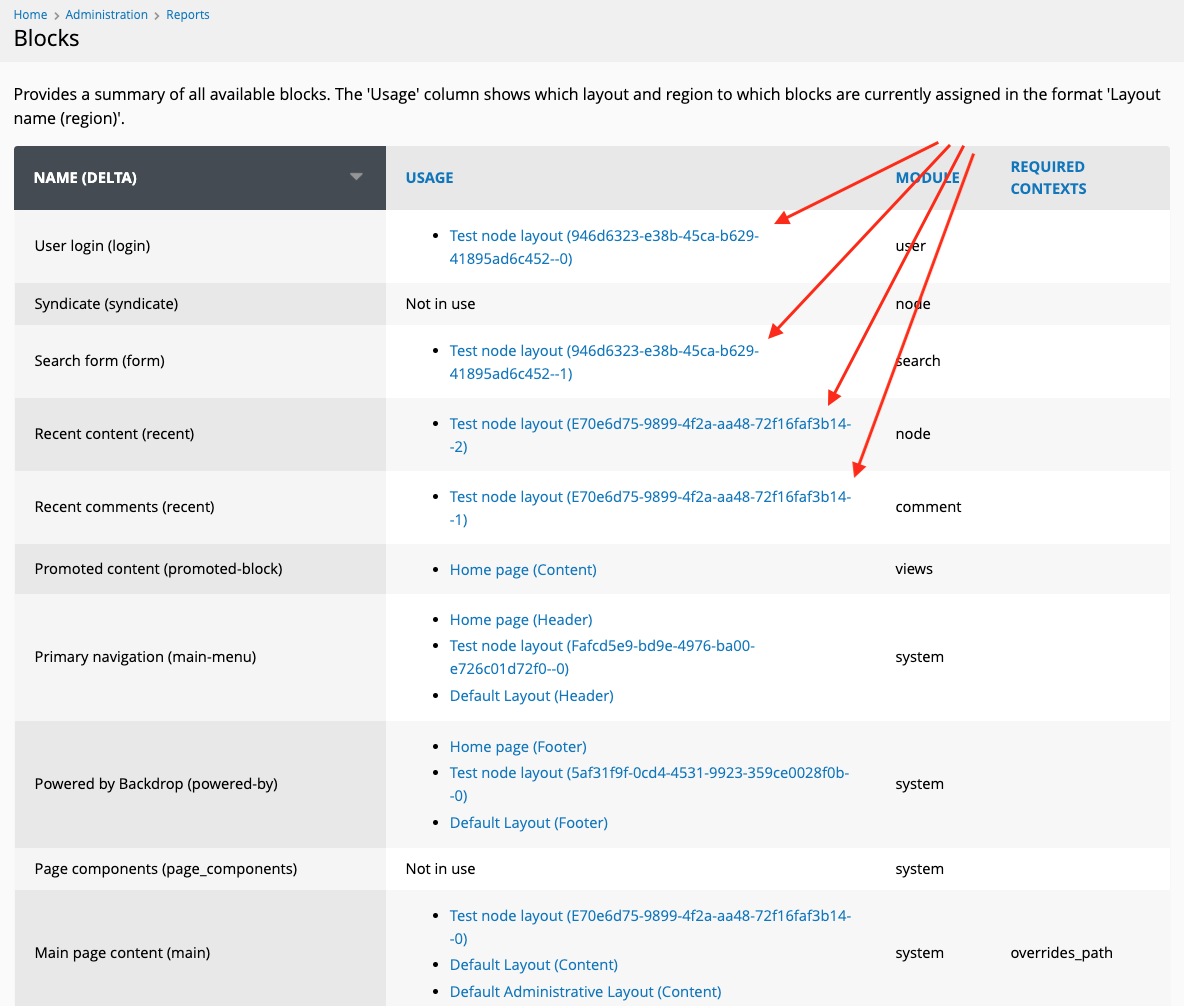
Task: Open Default Layout (Content) link
Action: [x=534, y=964]
